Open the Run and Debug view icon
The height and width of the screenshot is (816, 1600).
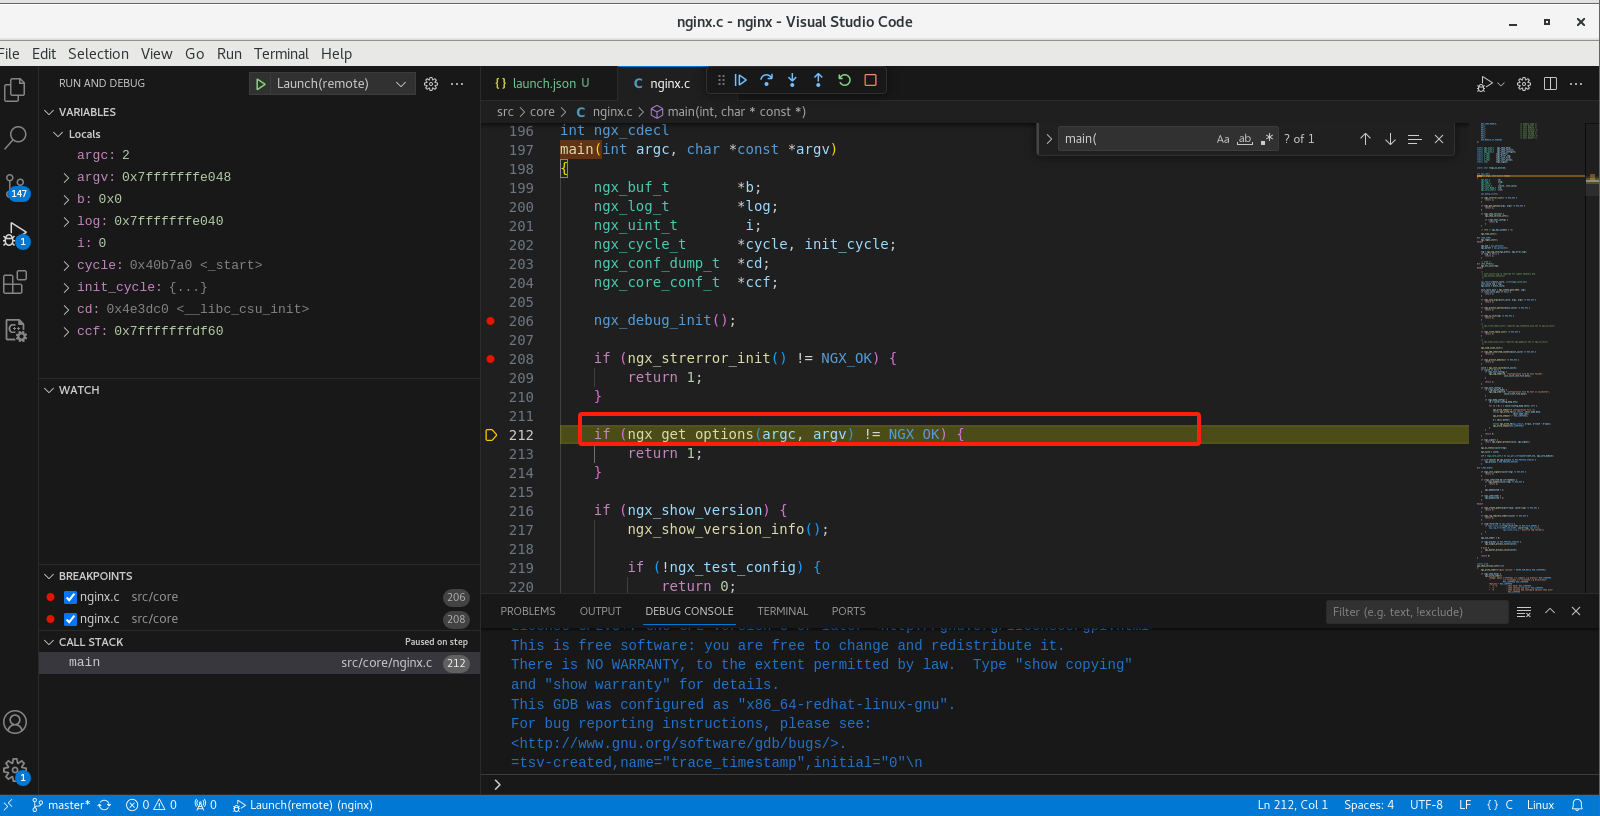[x=15, y=235]
